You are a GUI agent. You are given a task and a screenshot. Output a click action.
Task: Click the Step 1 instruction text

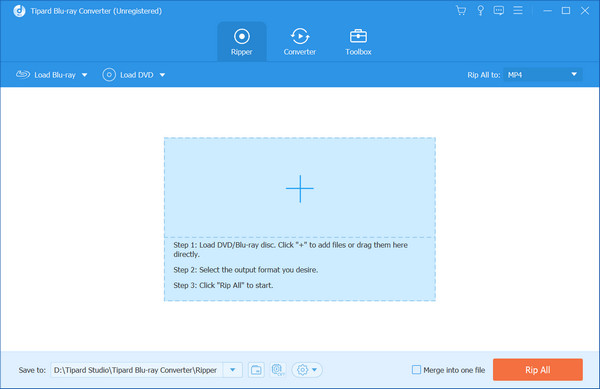click(x=290, y=249)
